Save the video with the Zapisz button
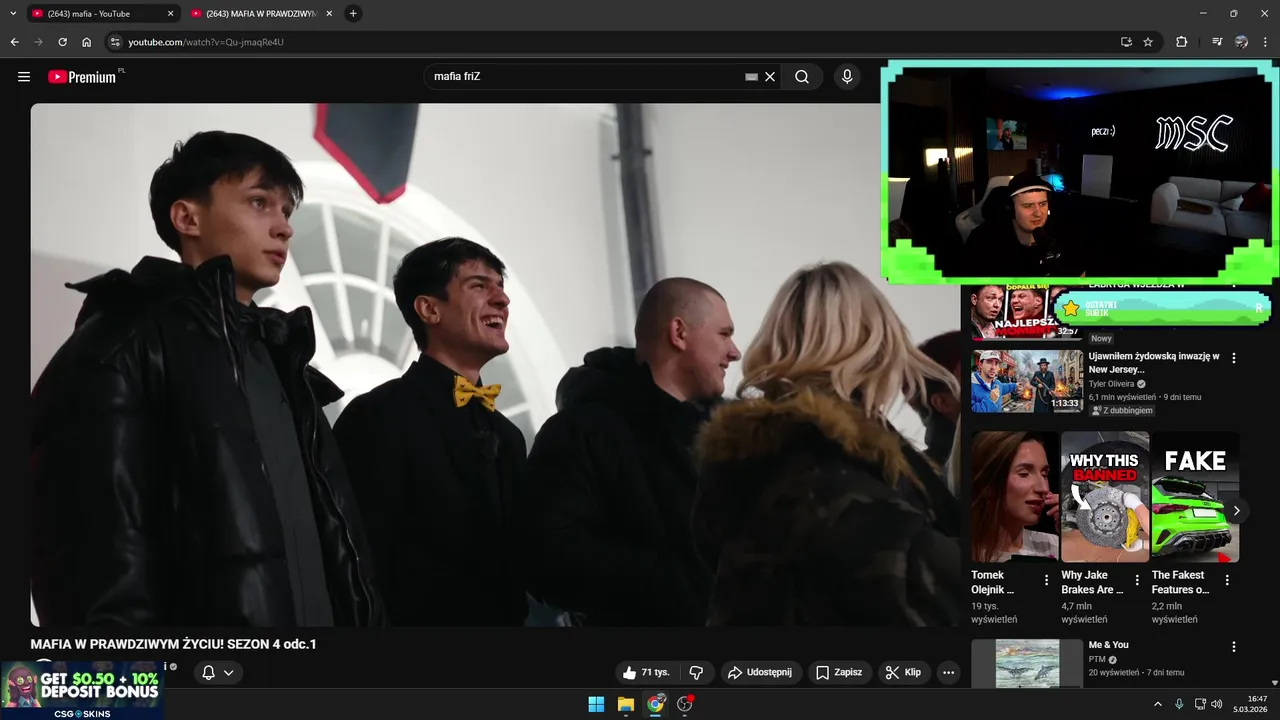Viewport: 1280px width, 720px height. (838, 673)
